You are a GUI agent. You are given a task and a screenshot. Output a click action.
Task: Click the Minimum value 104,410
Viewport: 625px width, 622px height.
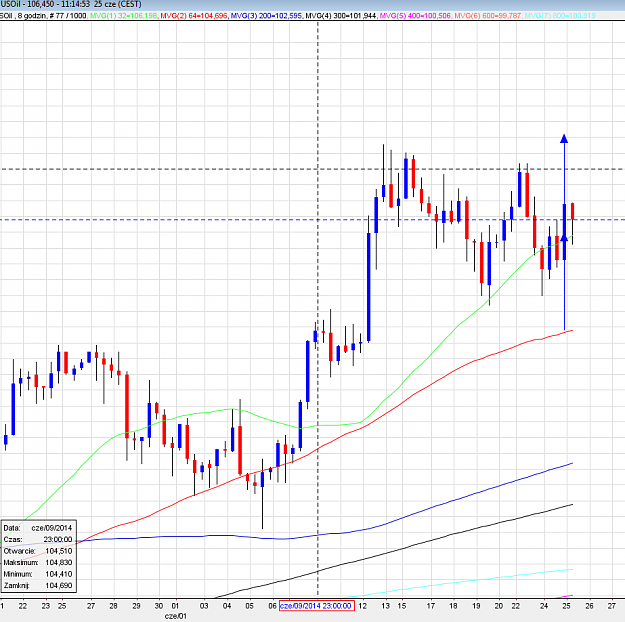(59, 574)
